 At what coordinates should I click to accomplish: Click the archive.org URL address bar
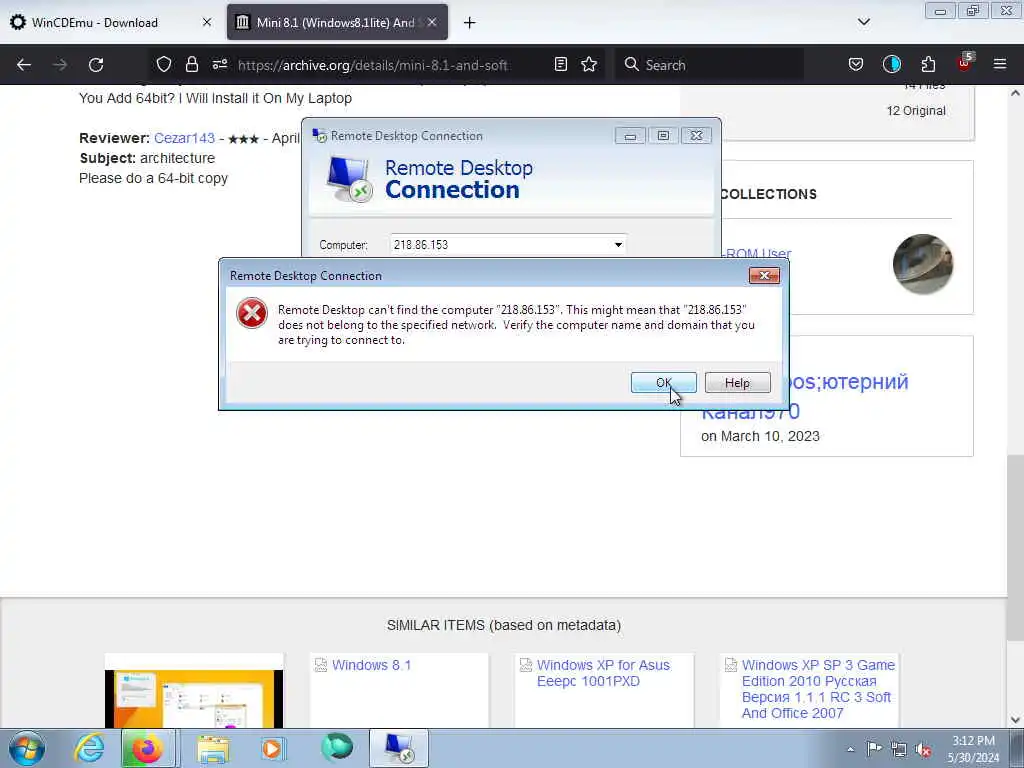pos(373,65)
